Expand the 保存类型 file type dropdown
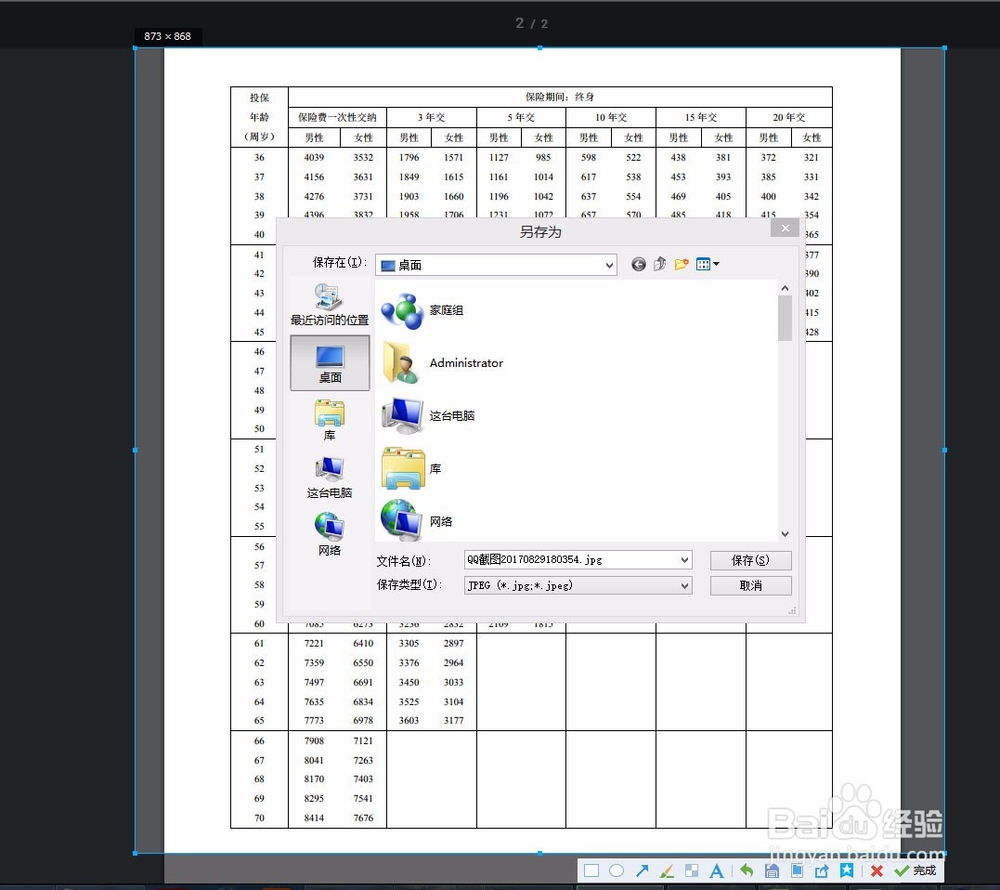This screenshot has width=1000, height=890. click(684, 585)
